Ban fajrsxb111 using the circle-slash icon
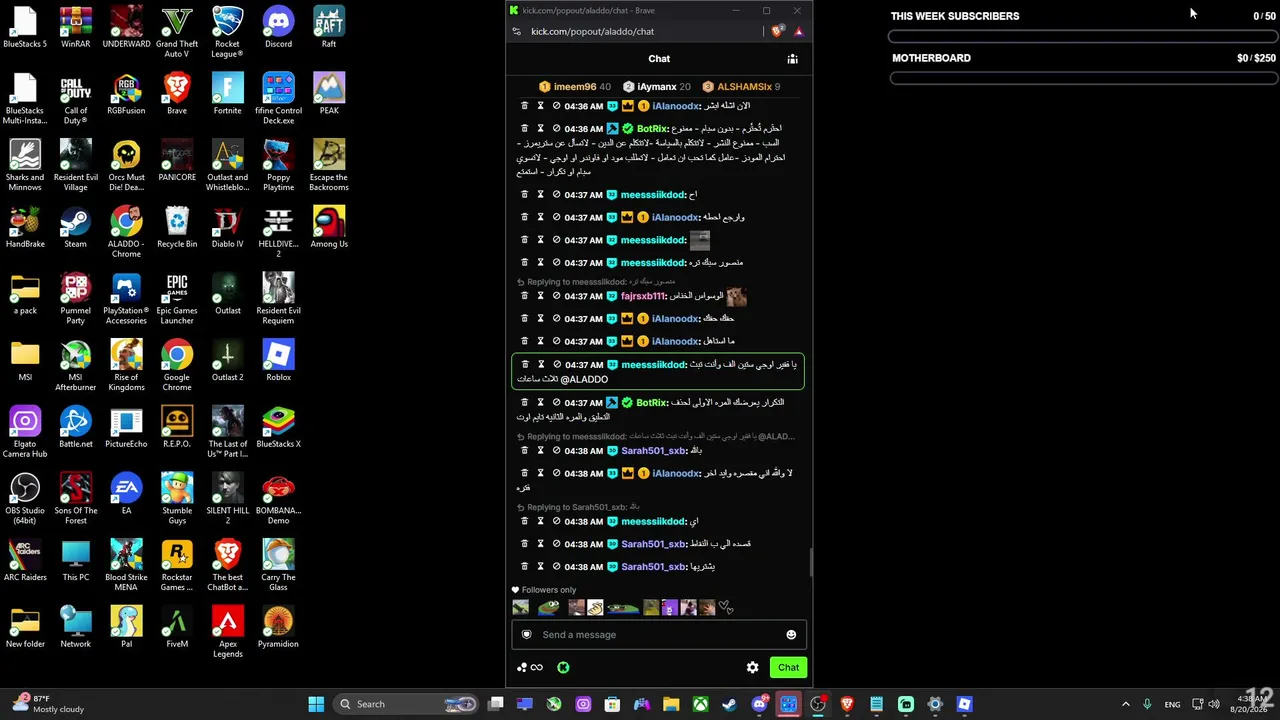 click(x=556, y=296)
